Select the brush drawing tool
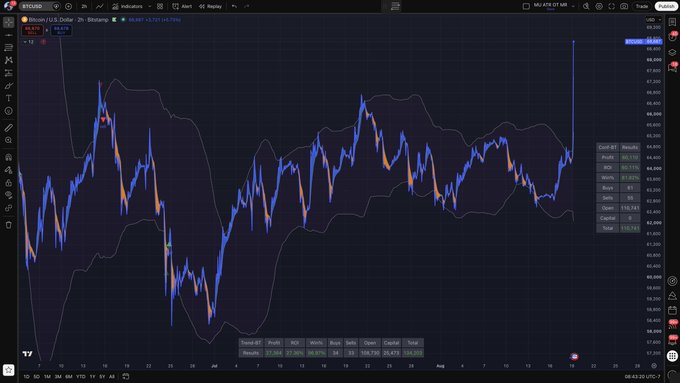 coord(9,85)
